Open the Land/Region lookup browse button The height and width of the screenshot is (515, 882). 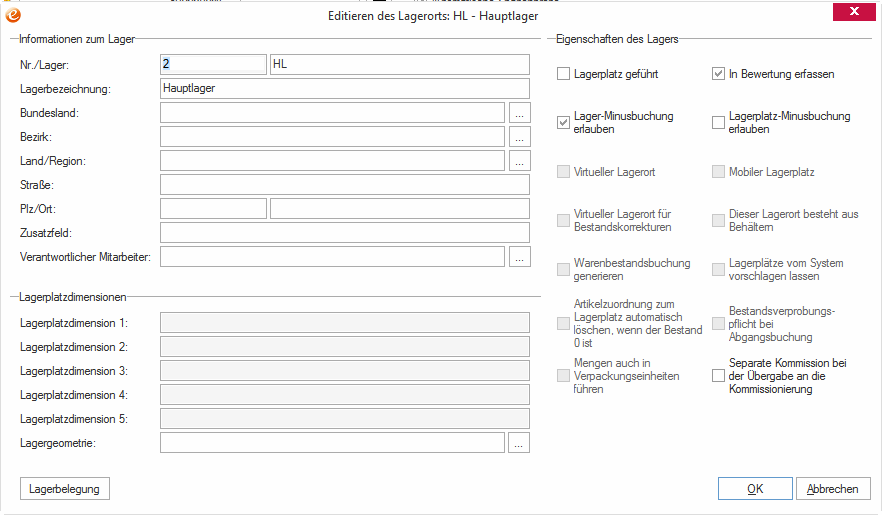click(519, 160)
